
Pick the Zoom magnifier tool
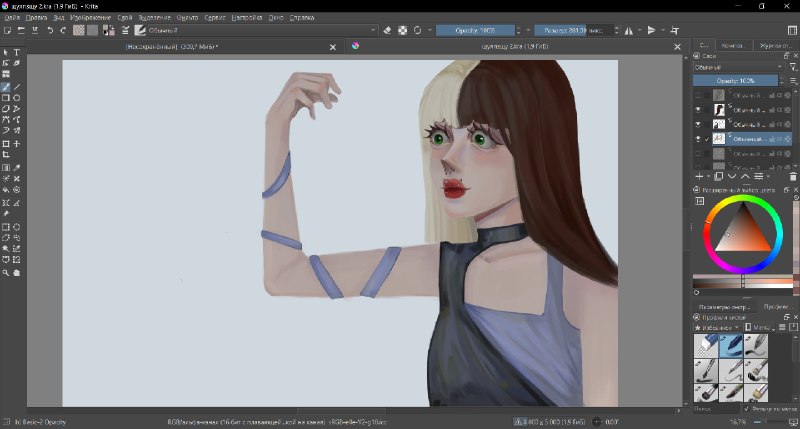(x=6, y=273)
